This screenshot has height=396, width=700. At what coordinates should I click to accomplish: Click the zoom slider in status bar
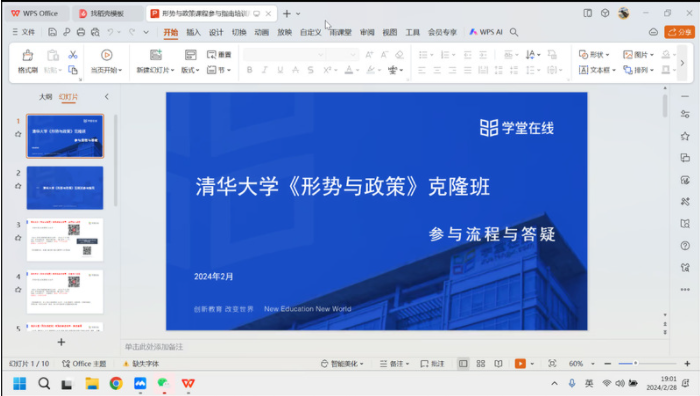coord(647,363)
